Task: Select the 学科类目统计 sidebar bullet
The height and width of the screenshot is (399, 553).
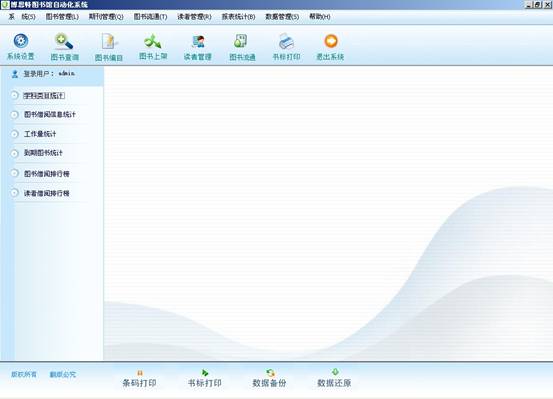Action: tap(14, 95)
